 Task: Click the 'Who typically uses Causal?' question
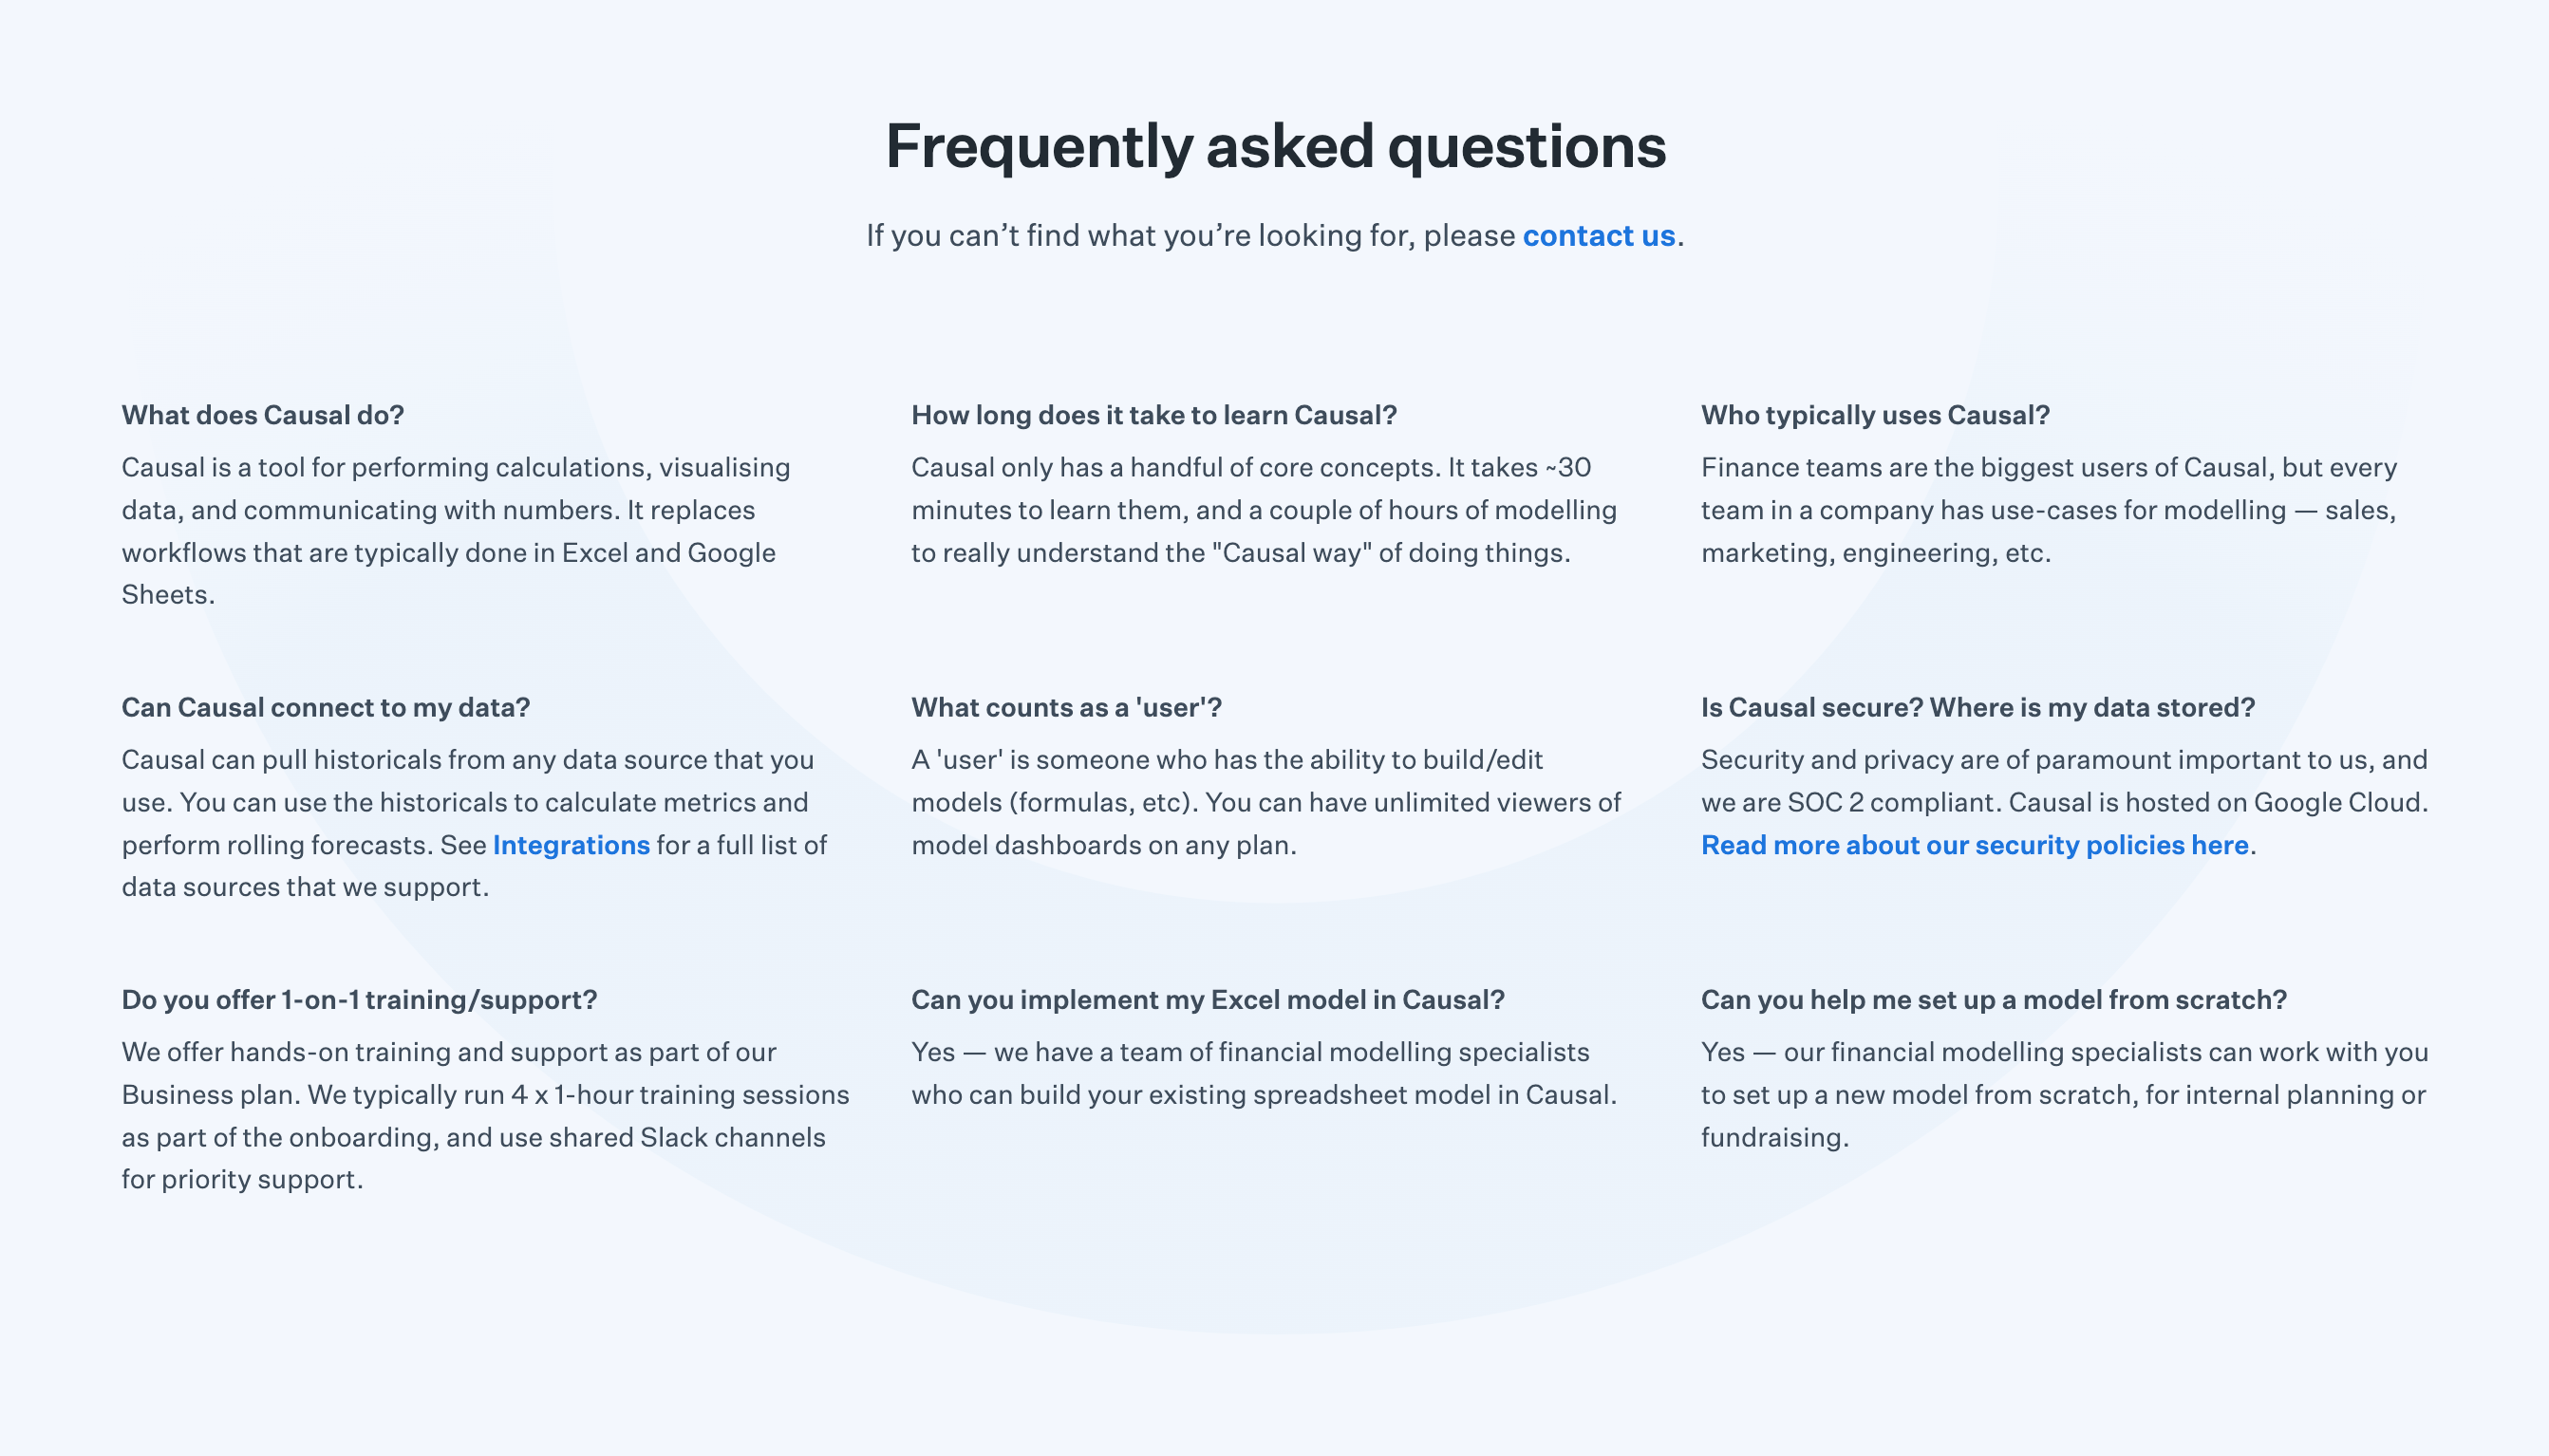[x=1875, y=415]
